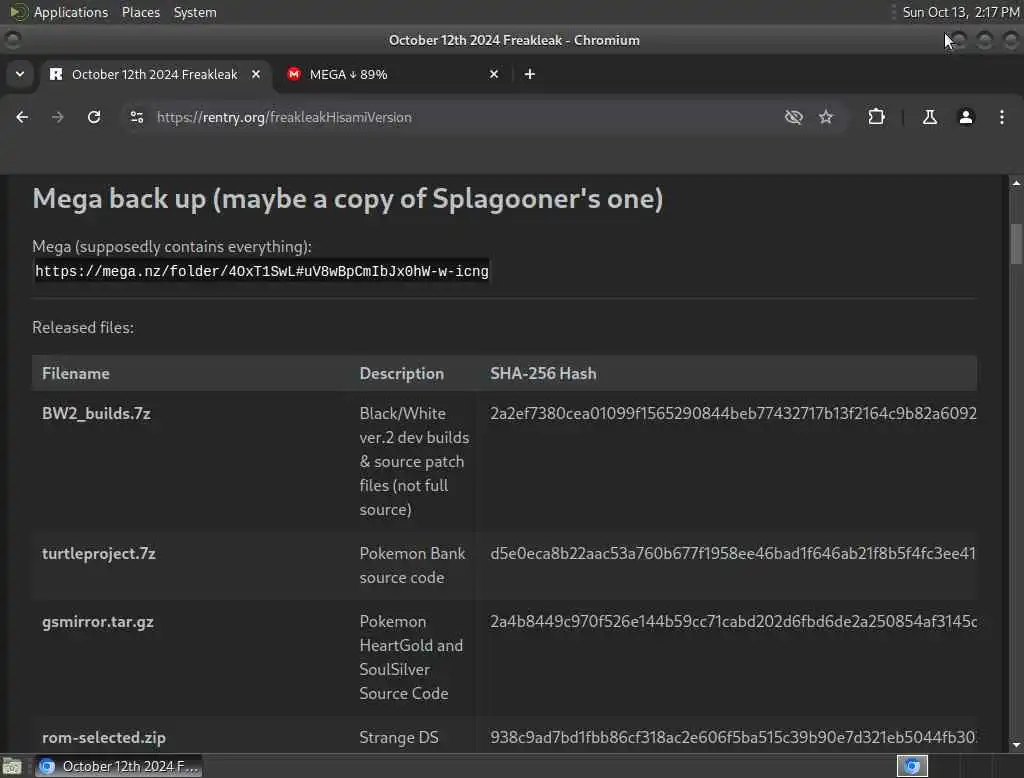Open site information settings icon
The height and width of the screenshot is (778, 1024).
tap(136, 117)
